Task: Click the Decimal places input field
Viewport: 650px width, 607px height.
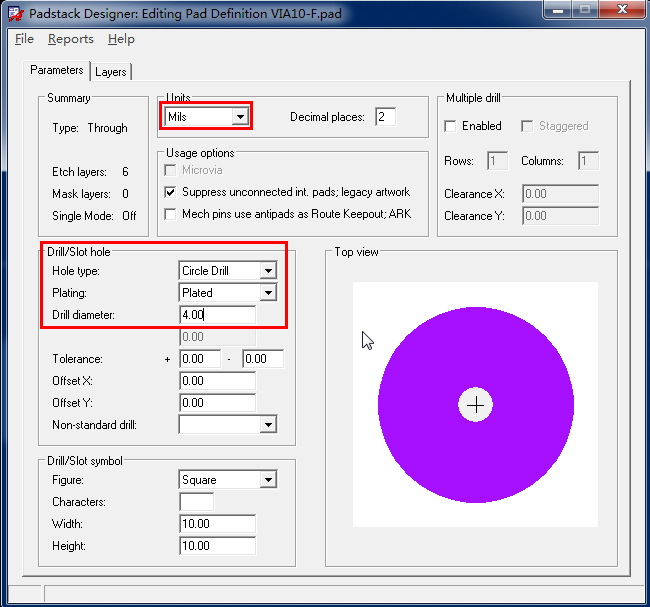Action: coord(386,117)
